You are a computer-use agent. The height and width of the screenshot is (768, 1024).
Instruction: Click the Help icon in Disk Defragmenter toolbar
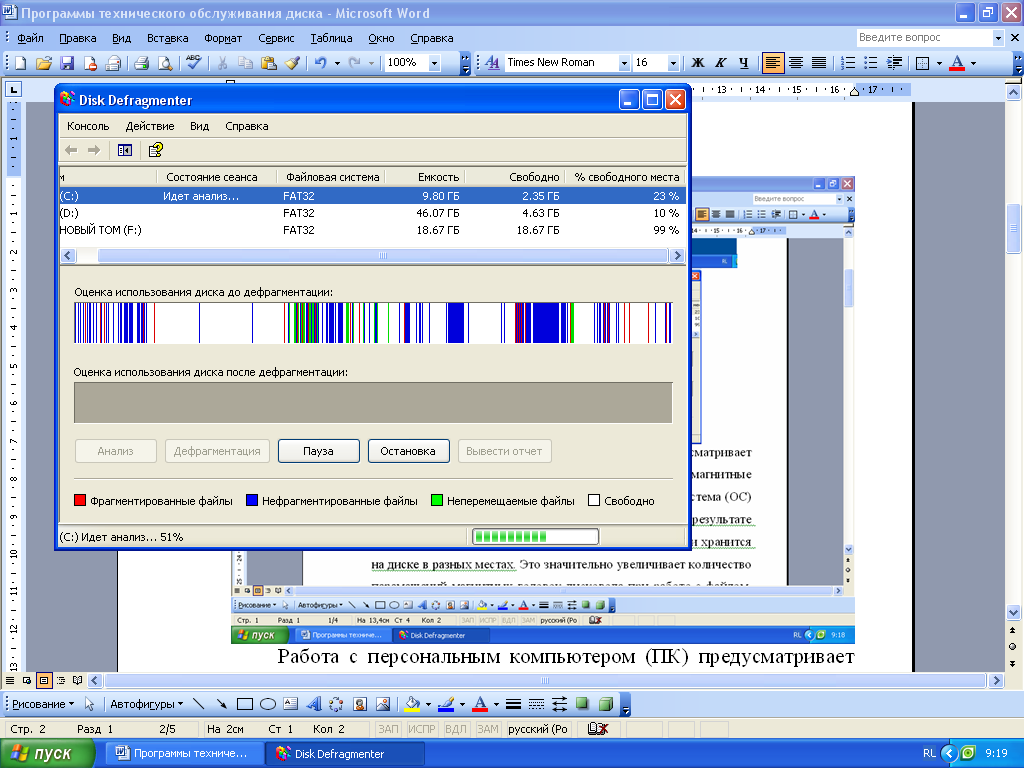click(x=156, y=150)
